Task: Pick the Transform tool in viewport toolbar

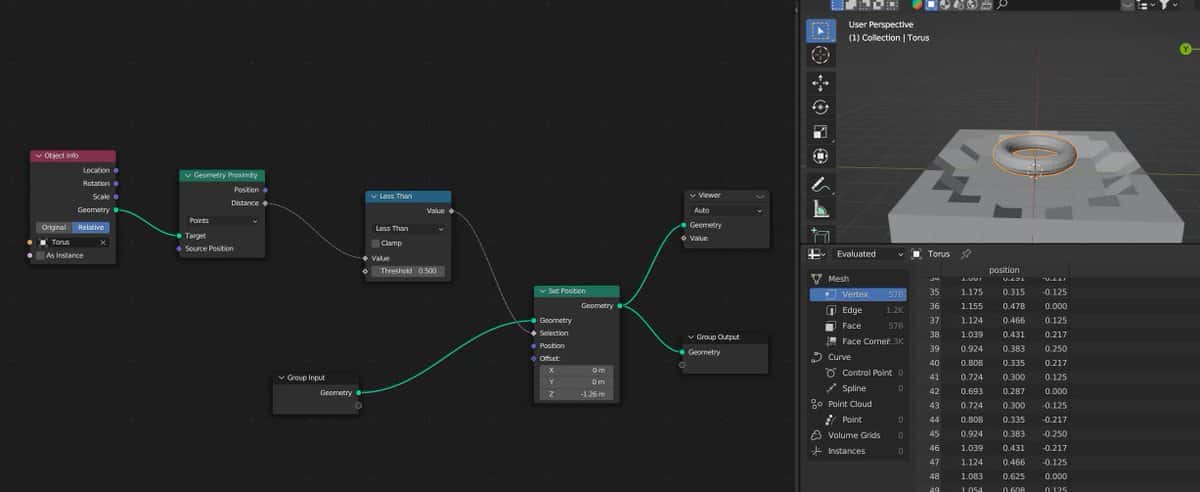Action: (820, 157)
